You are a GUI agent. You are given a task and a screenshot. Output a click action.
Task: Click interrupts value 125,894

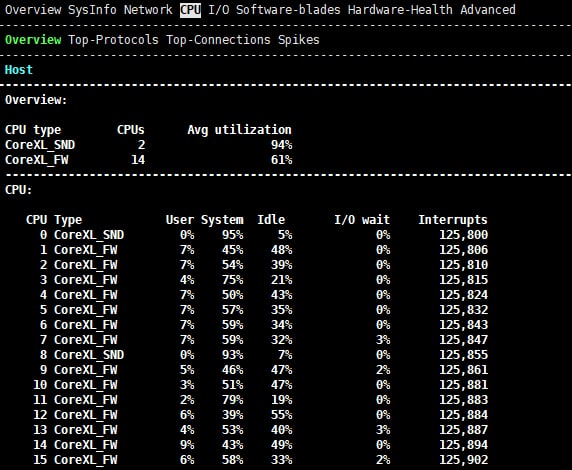click(x=463, y=444)
